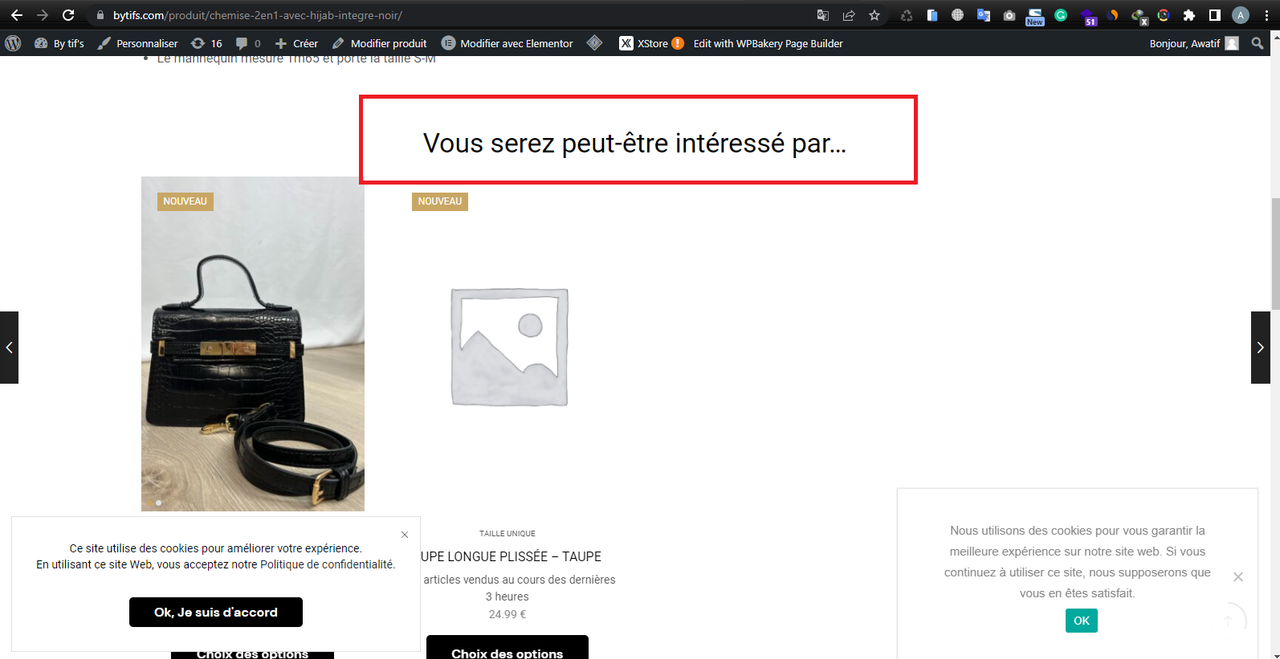Viewport: 1280px width, 659px height.
Task: Click the orange crescent extension icon
Action: (x=1112, y=15)
